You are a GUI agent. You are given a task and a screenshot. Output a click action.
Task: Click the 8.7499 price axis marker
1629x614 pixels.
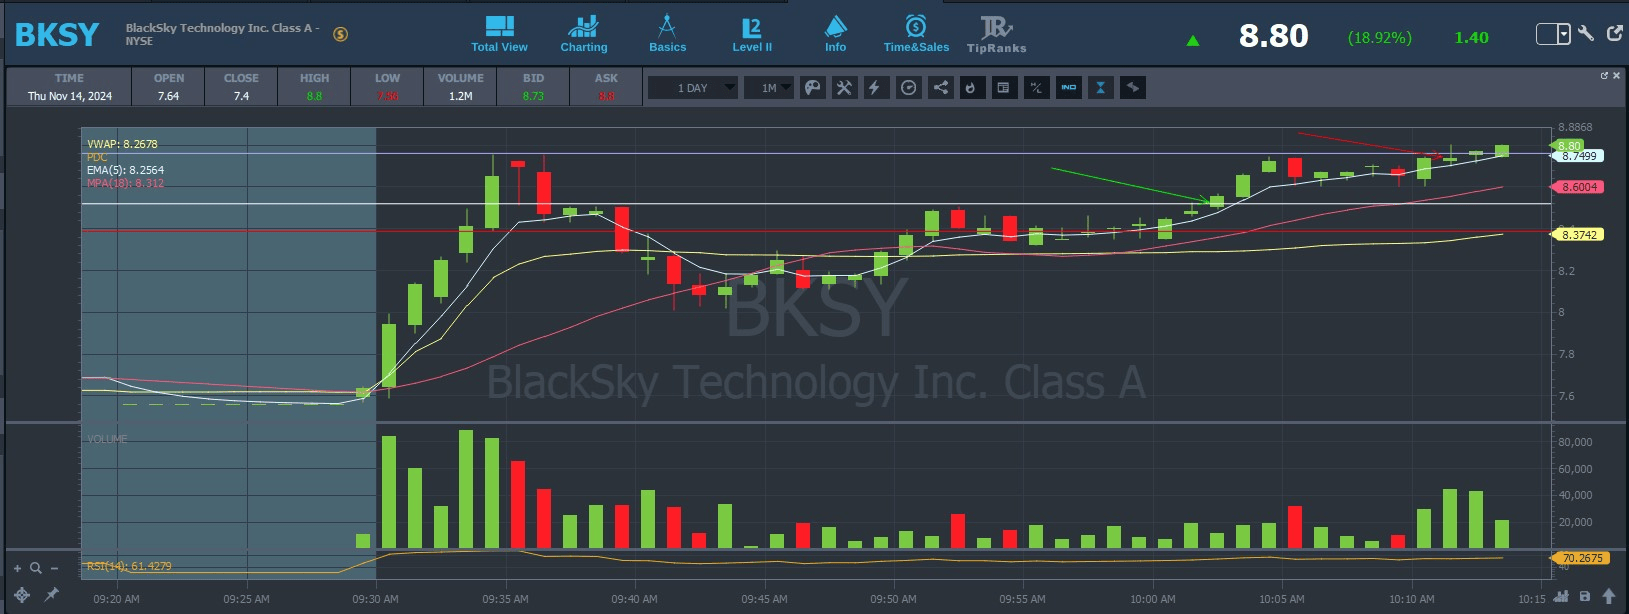pyautogui.click(x=1579, y=156)
